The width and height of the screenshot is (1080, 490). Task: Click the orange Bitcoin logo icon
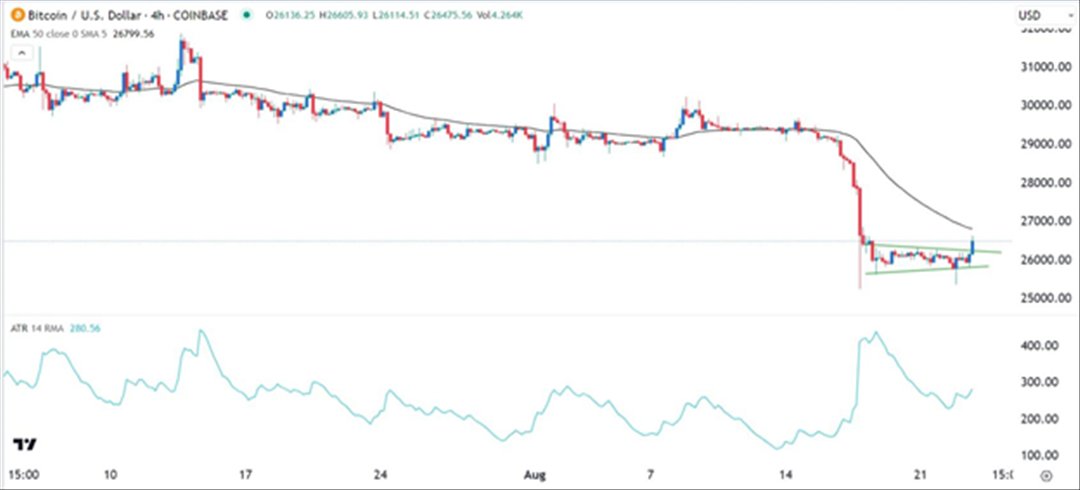(19, 14)
